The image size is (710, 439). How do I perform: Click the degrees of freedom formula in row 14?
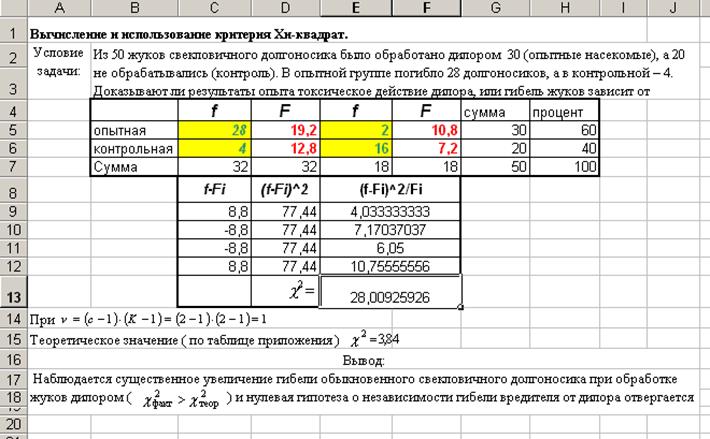click(163, 320)
